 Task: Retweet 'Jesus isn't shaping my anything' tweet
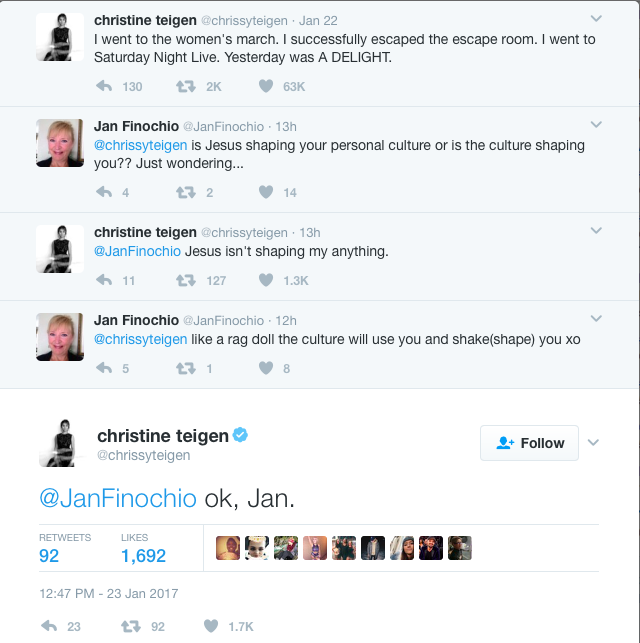pyautogui.click(x=186, y=280)
